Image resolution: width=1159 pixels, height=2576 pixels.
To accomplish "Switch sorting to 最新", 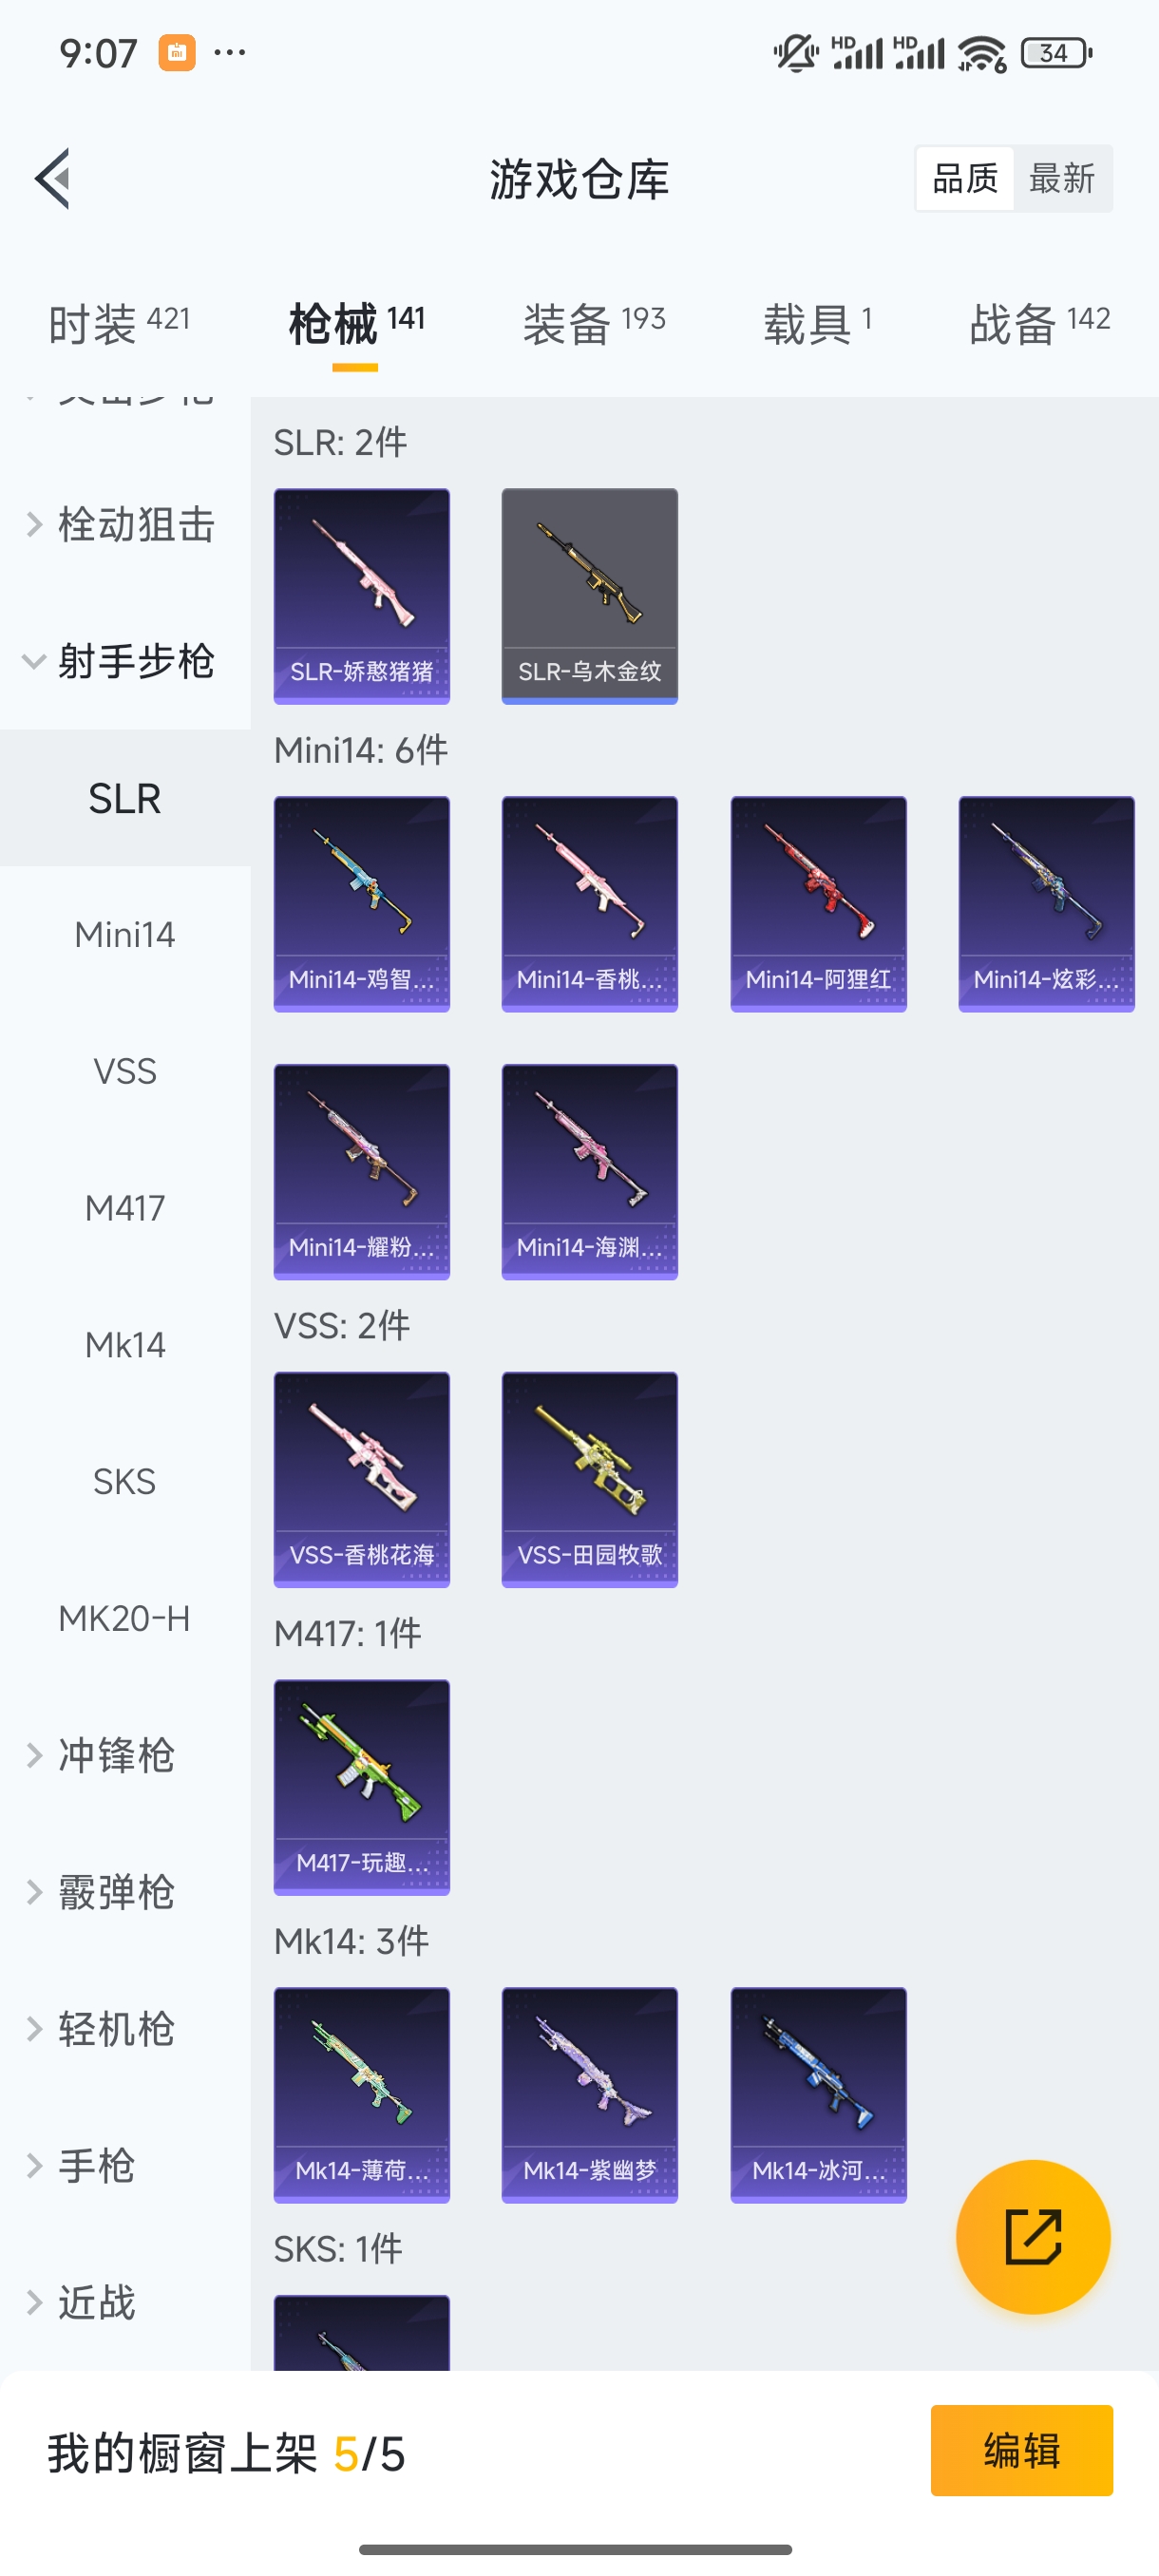I will [x=1062, y=179].
